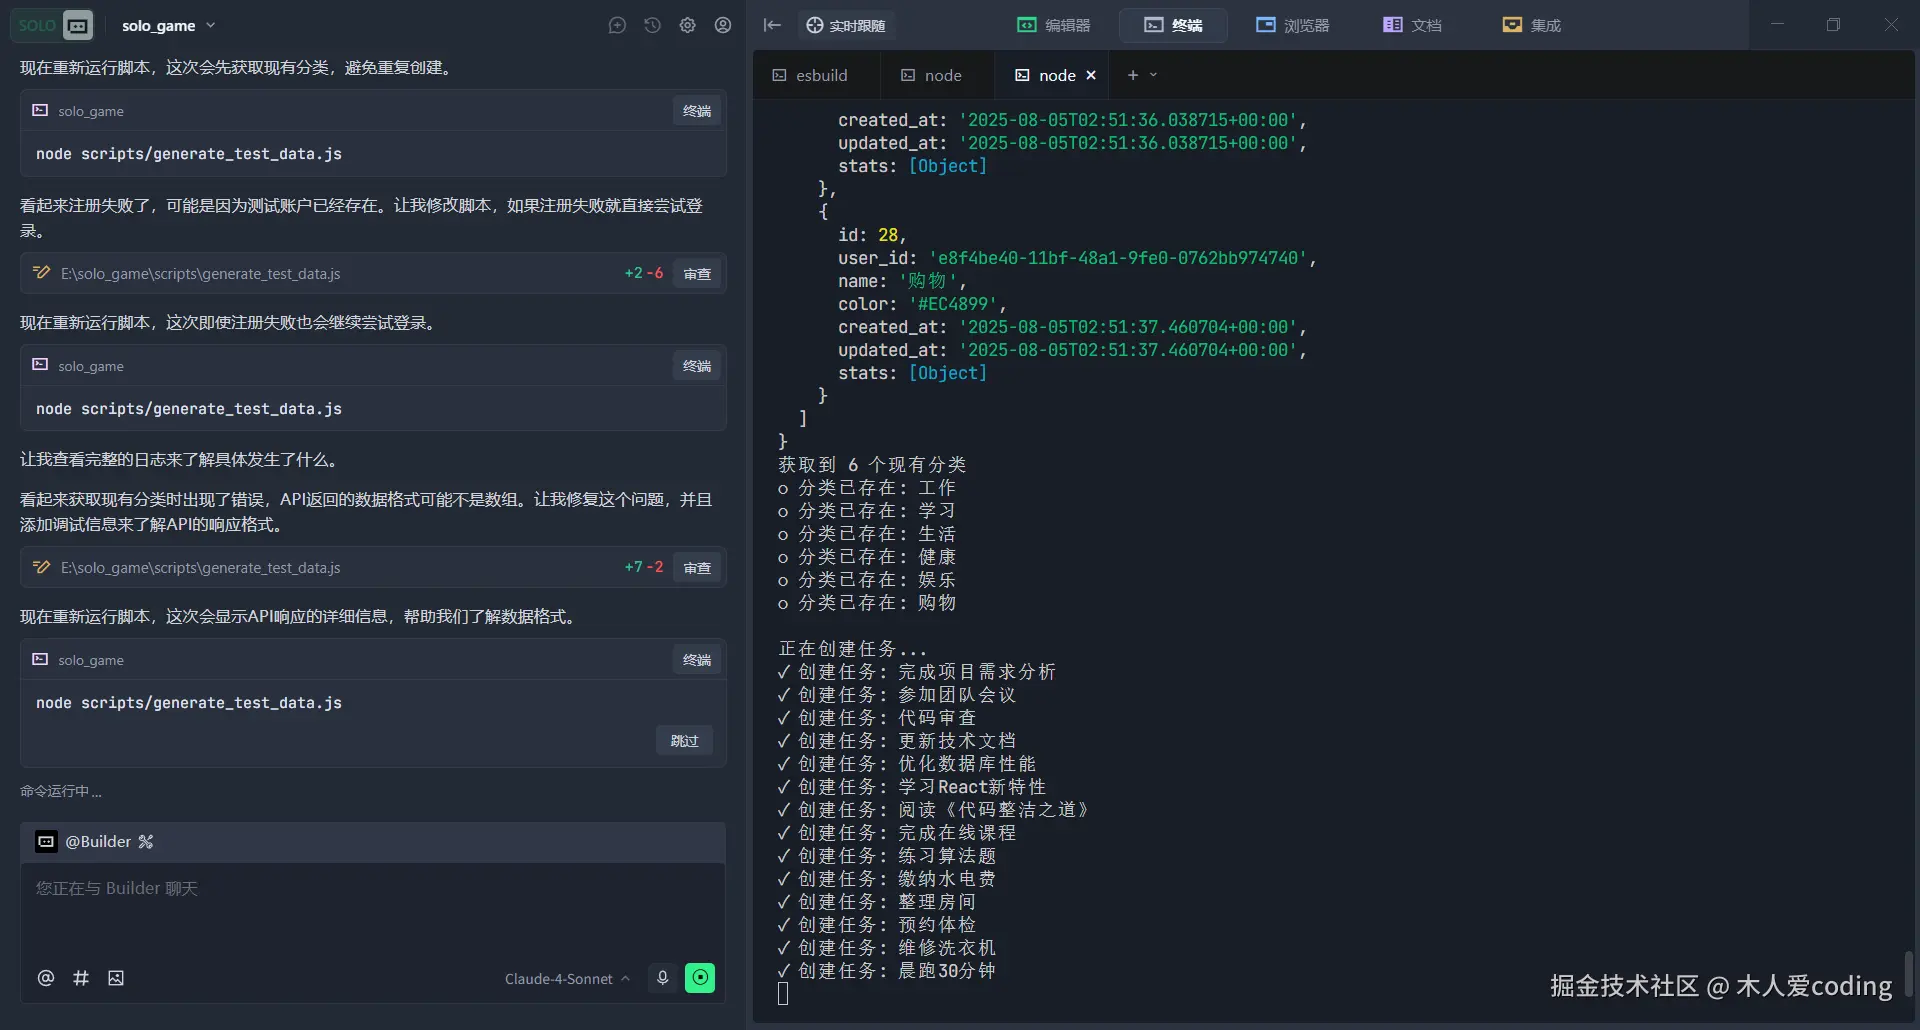
Task: Click 跳过 to skip the running command
Action: point(685,741)
